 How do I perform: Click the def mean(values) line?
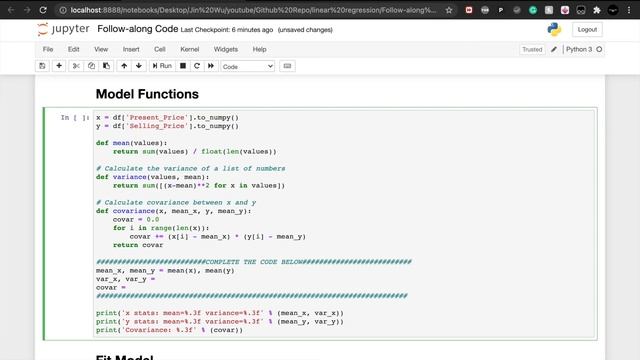[x=131, y=143]
